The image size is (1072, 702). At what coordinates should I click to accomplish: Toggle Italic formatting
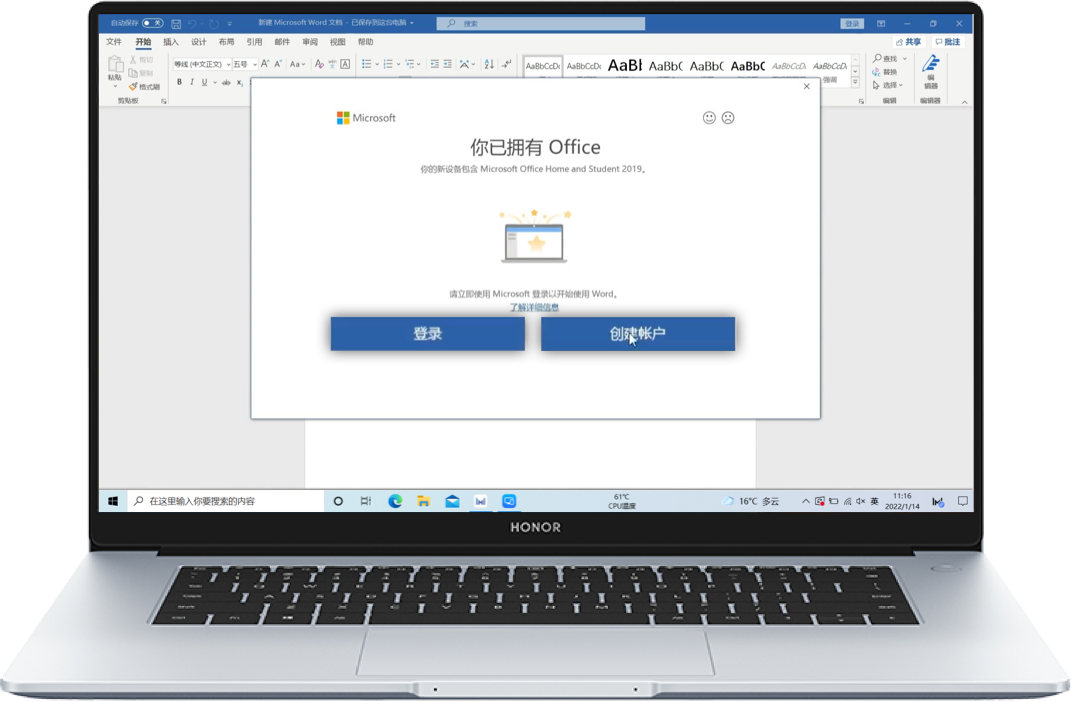[191, 82]
